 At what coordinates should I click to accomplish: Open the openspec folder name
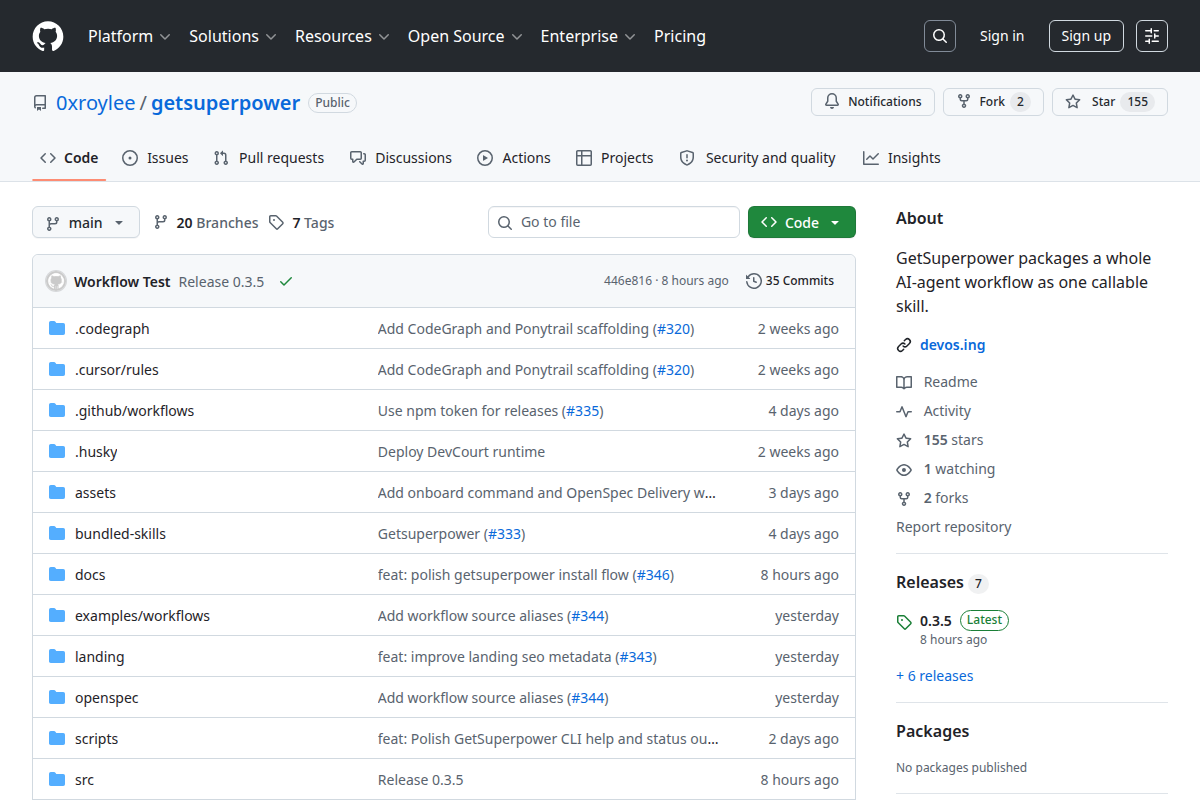pyautogui.click(x=107, y=698)
